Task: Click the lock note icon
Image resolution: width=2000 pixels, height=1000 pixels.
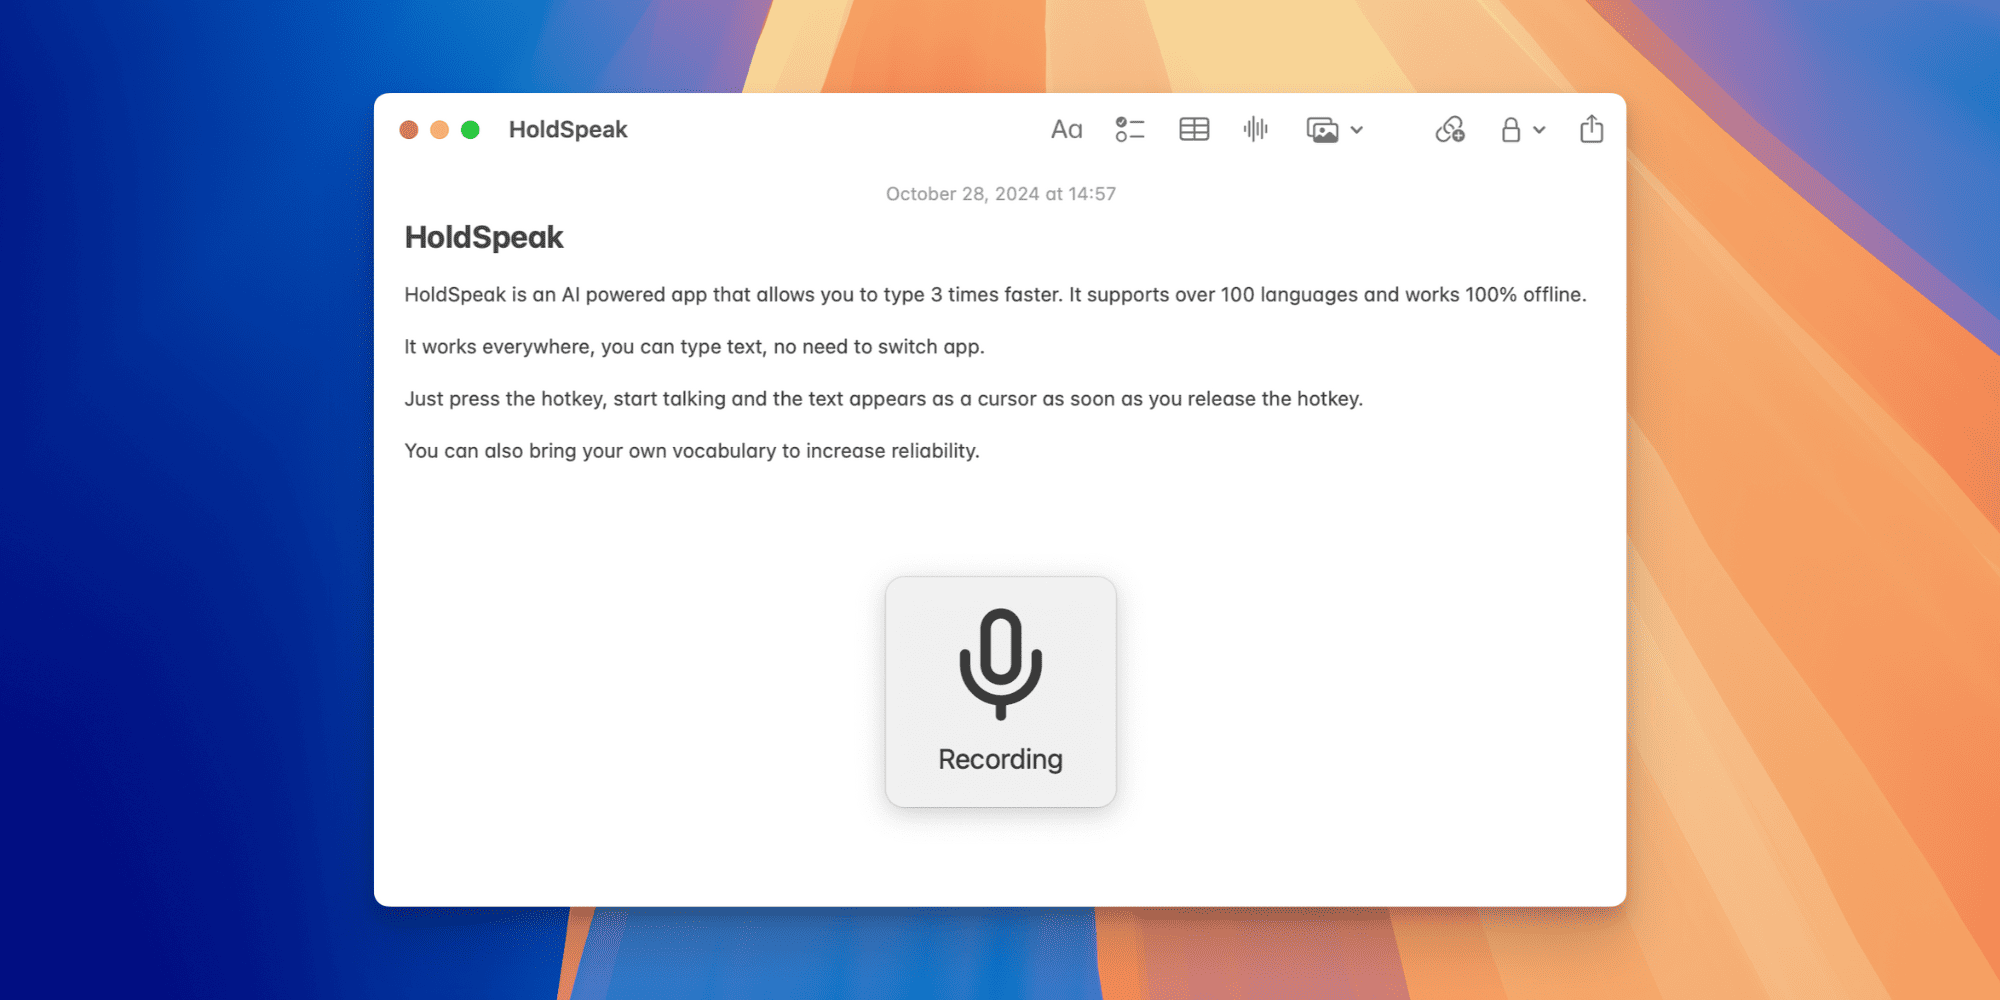Action: tap(1511, 130)
